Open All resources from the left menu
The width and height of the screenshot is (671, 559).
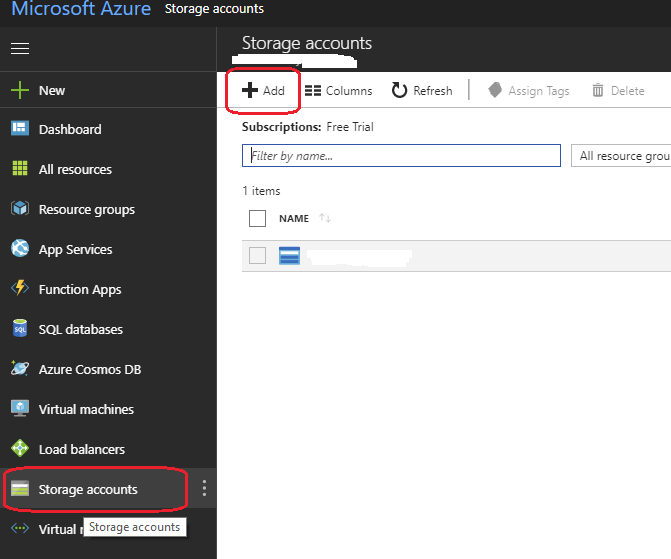coord(75,169)
